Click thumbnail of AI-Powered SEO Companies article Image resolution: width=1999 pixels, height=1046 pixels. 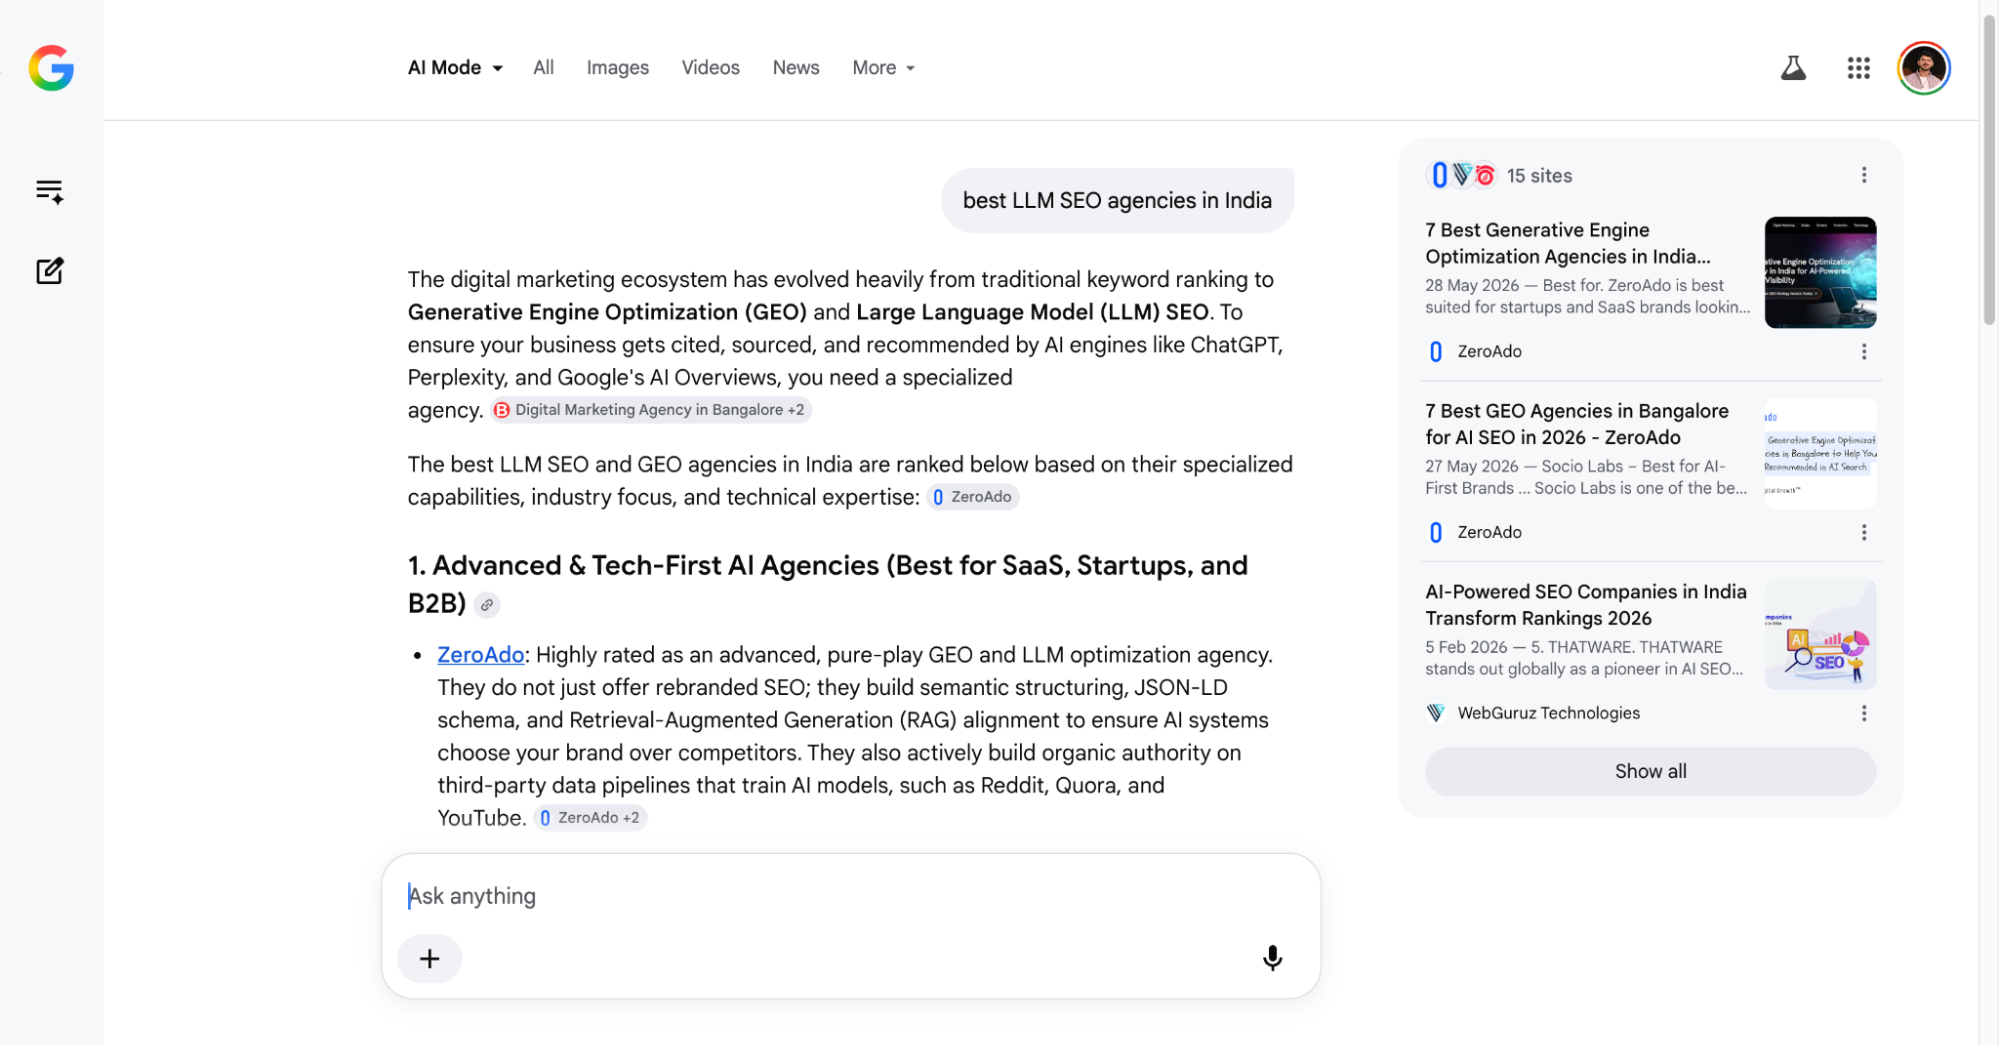tap(1820, 634)
